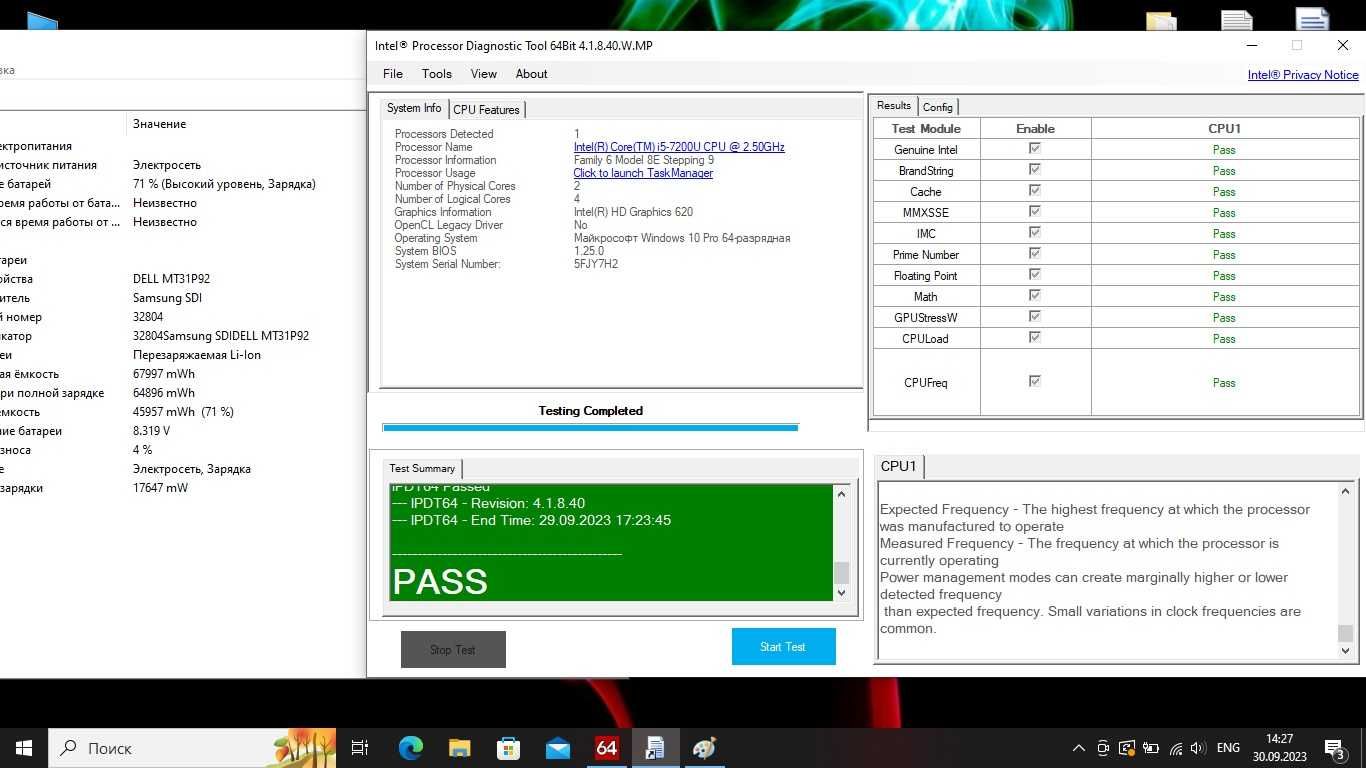The height and width of the screenshot is (768, 1366).
Task: Toggle the CPUFreq test checkbox
Action: [1035, 381]
